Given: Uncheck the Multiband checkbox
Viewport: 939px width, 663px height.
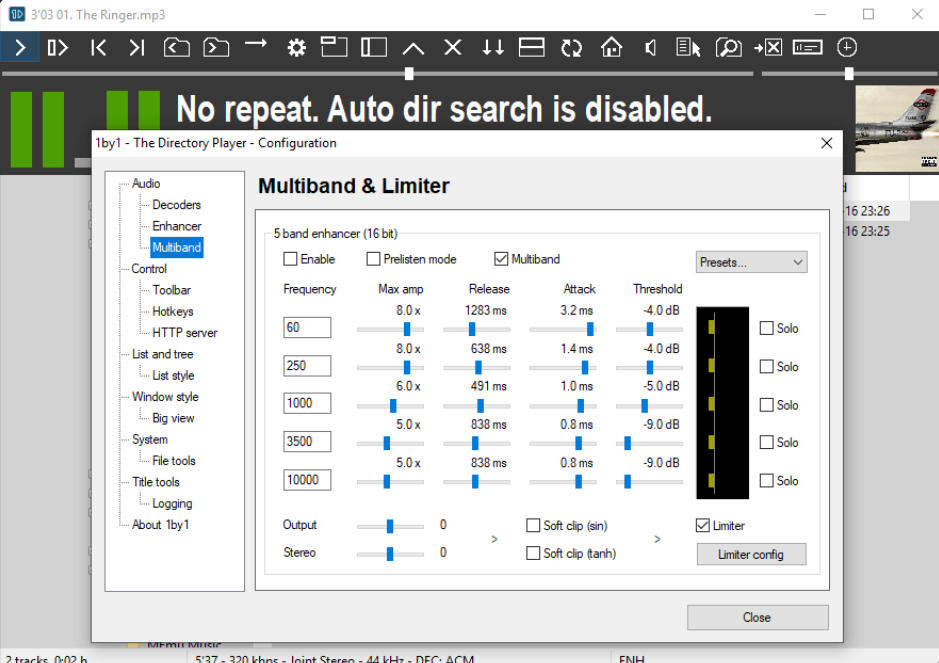Looking at the screenshot, I should pos(501,259).
